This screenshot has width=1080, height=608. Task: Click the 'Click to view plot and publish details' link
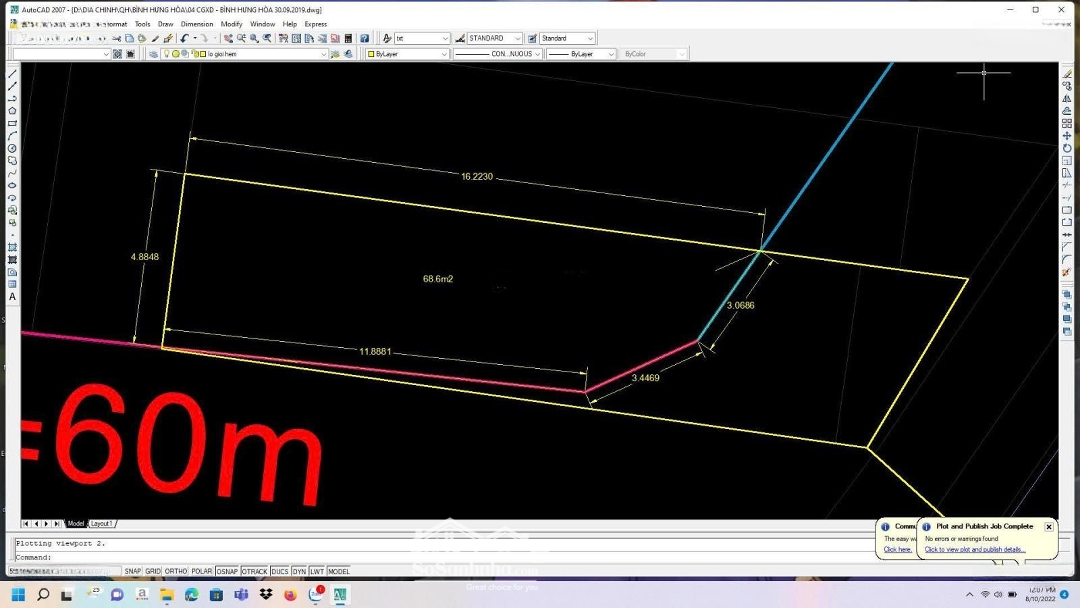click(975, 549)
